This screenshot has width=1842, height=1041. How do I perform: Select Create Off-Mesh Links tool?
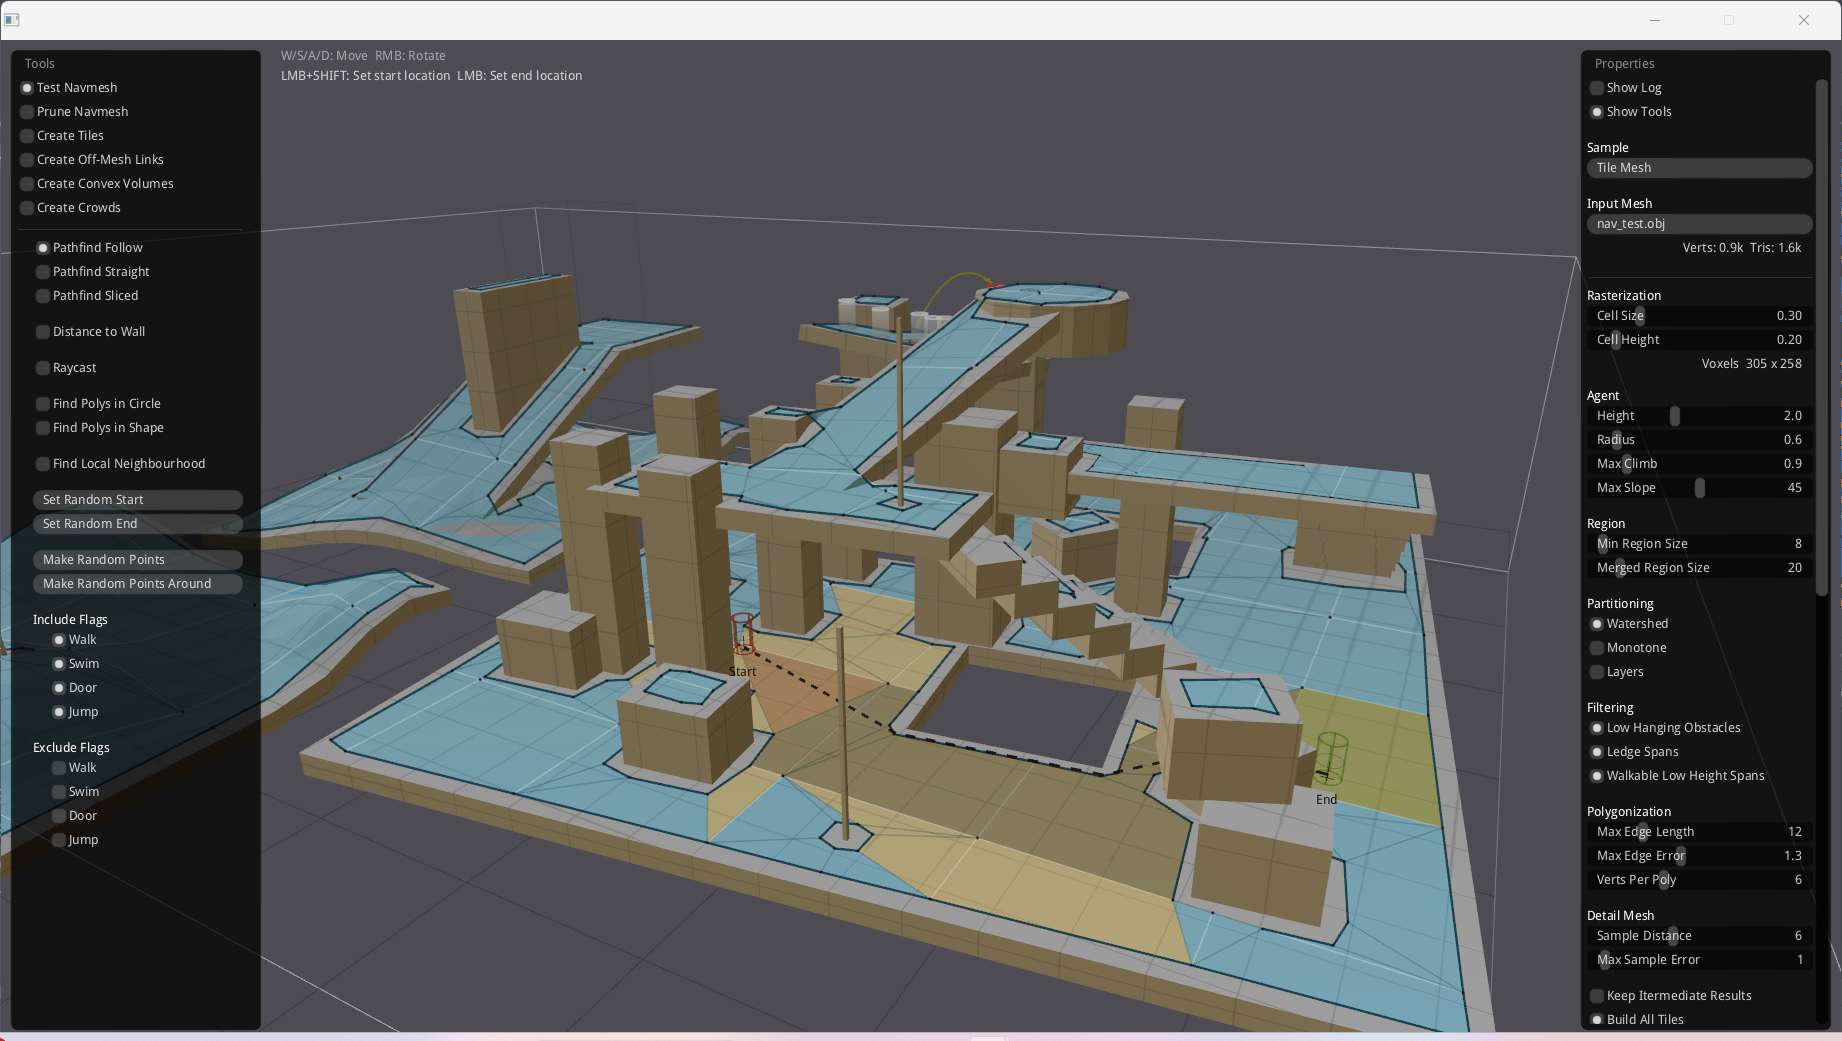click(x=92, y=160)
